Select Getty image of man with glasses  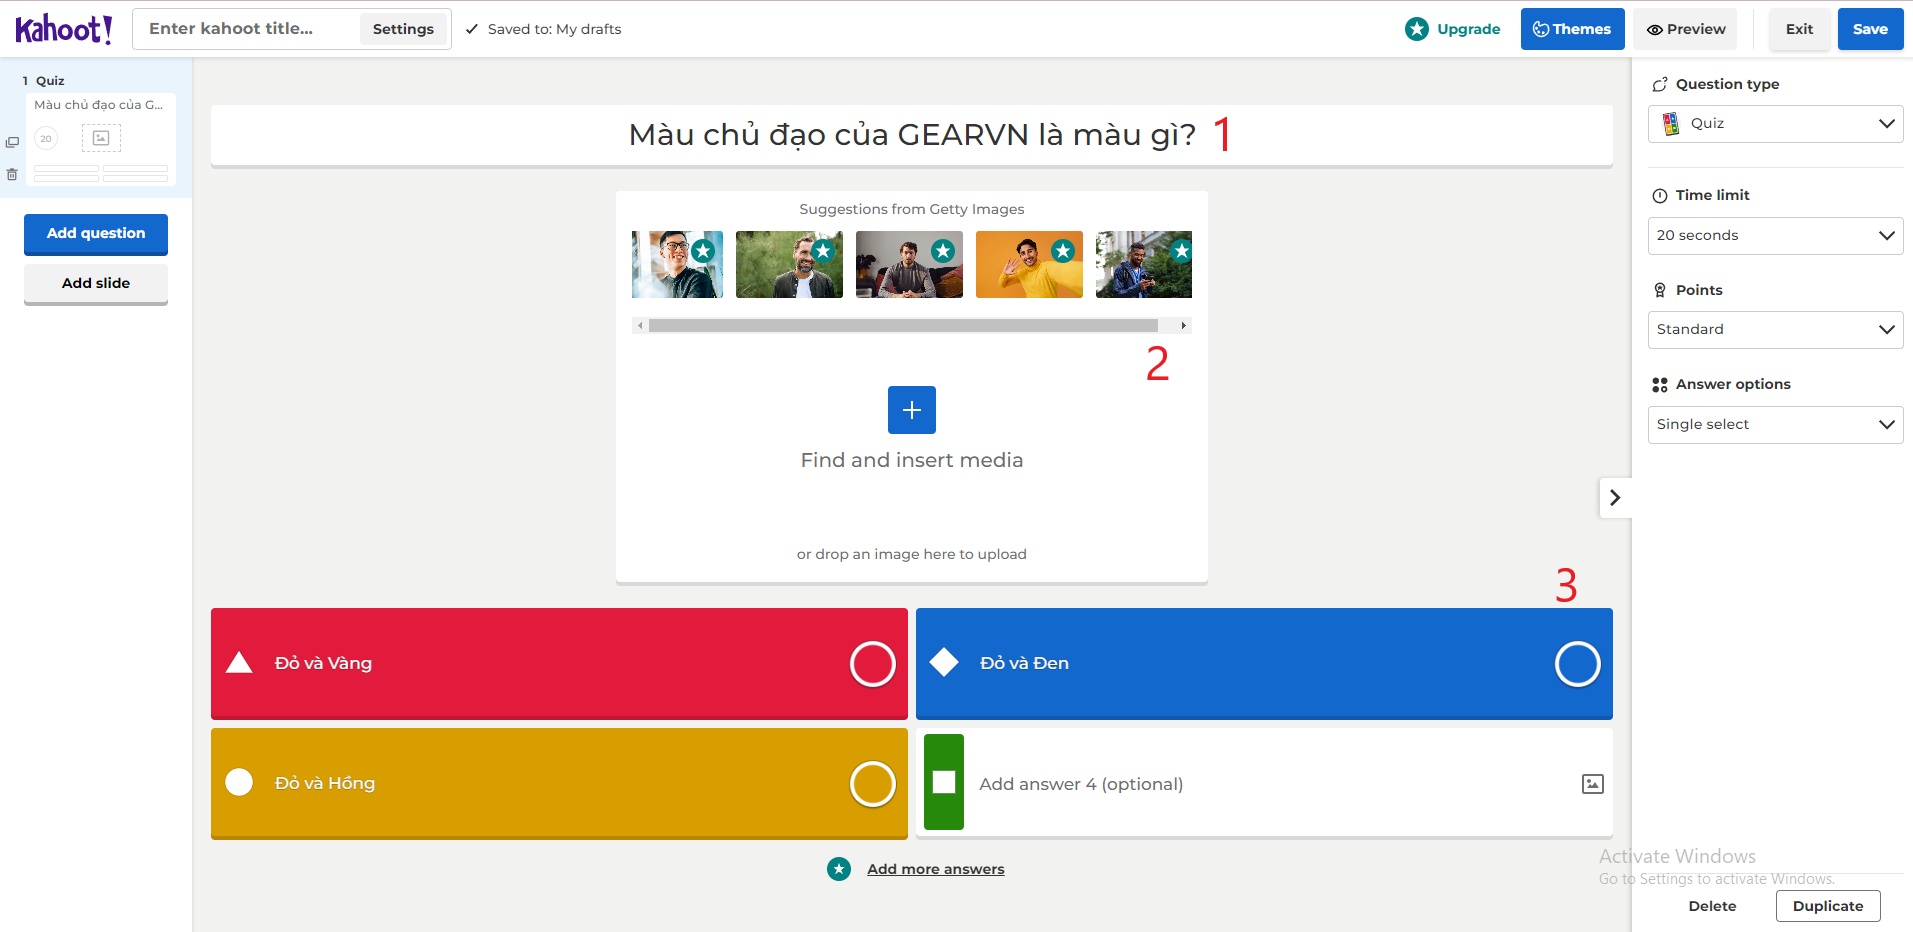coord(677,265)
